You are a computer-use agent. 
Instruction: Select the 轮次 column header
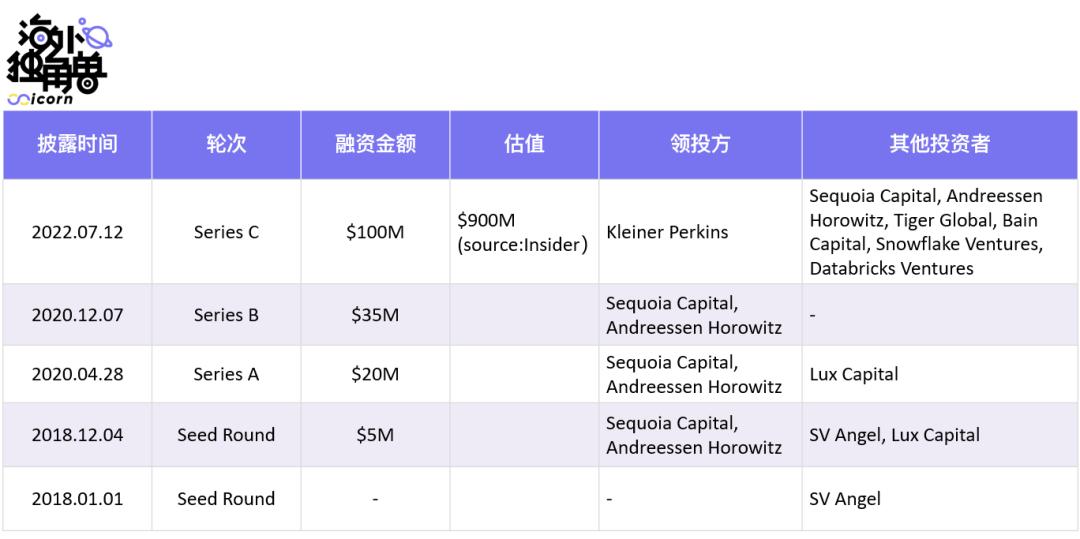pos(226,144)
